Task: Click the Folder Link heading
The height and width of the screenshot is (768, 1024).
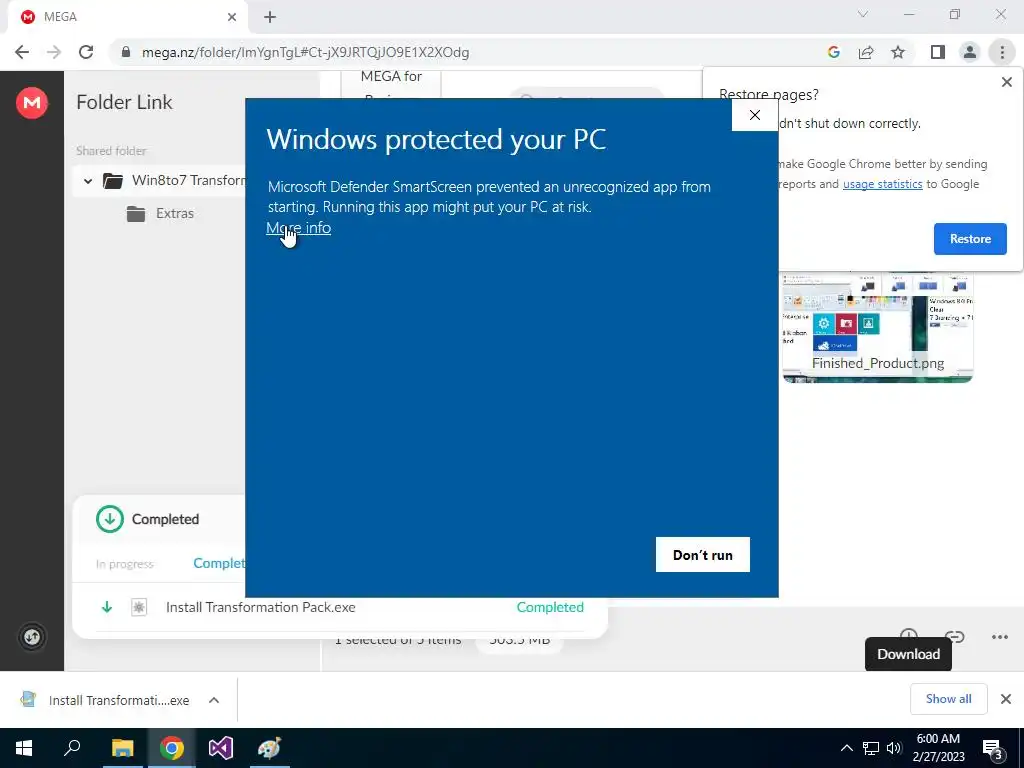Action: 124,103
